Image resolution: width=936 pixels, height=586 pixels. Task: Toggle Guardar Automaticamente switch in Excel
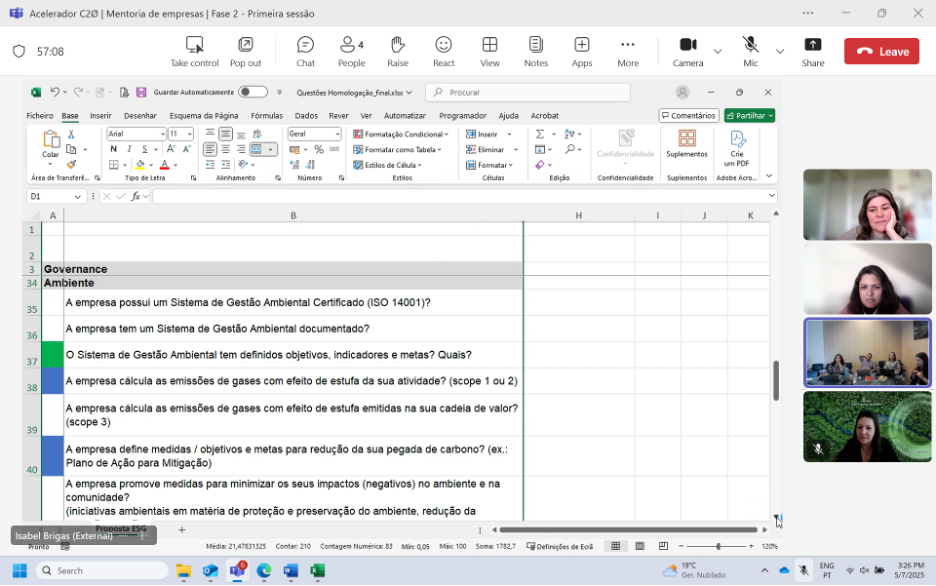[x=252, y=92]
